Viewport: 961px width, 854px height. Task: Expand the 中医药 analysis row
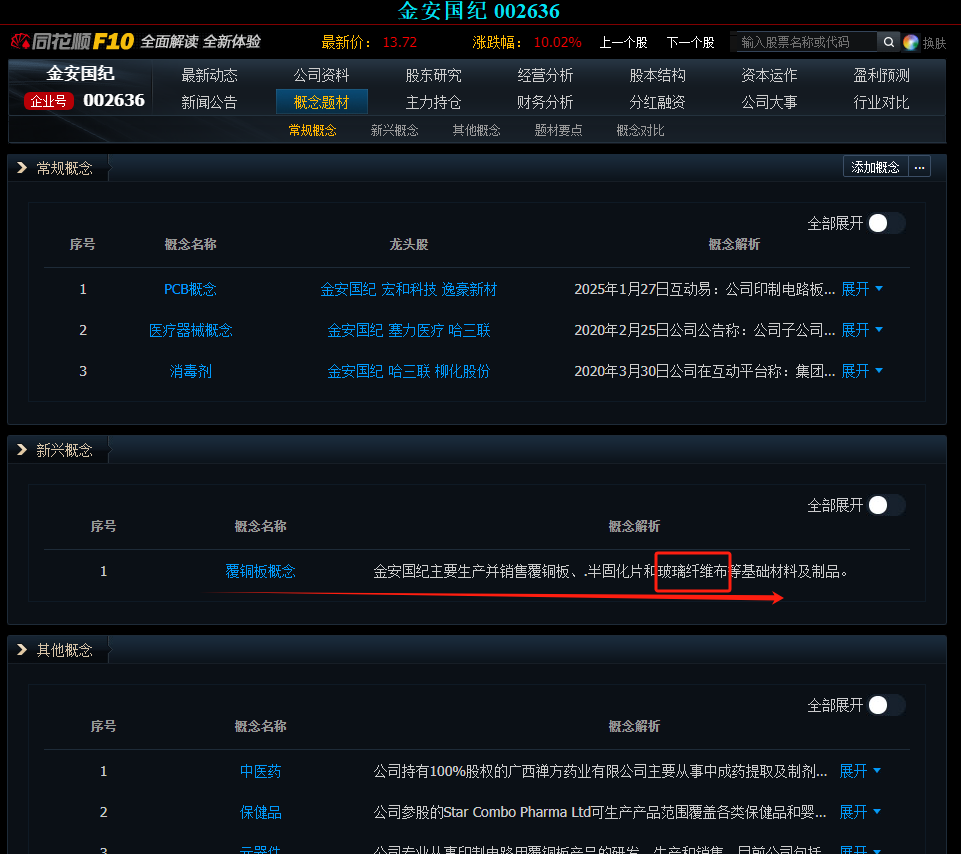[x=860, y=771]
